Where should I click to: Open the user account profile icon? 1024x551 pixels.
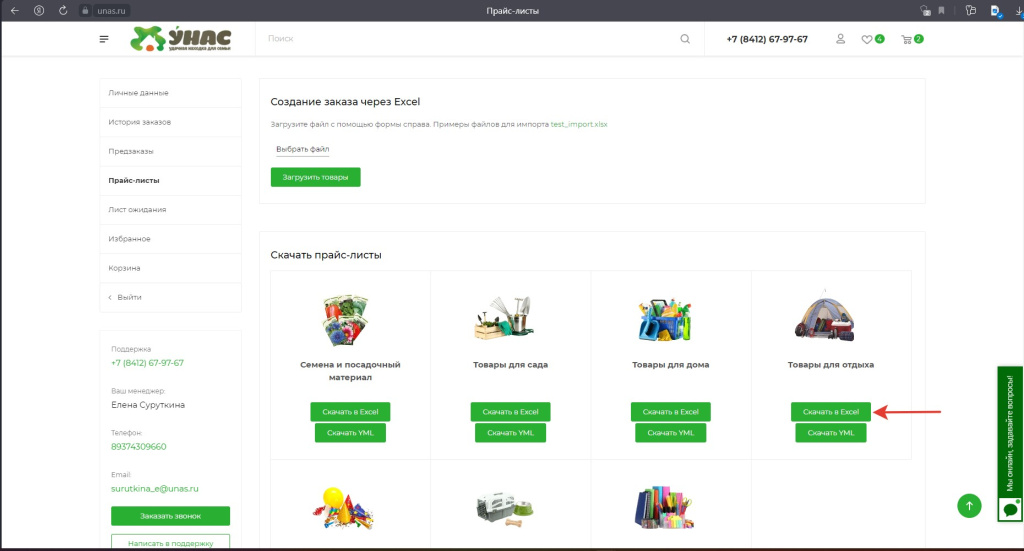(840, 39)
